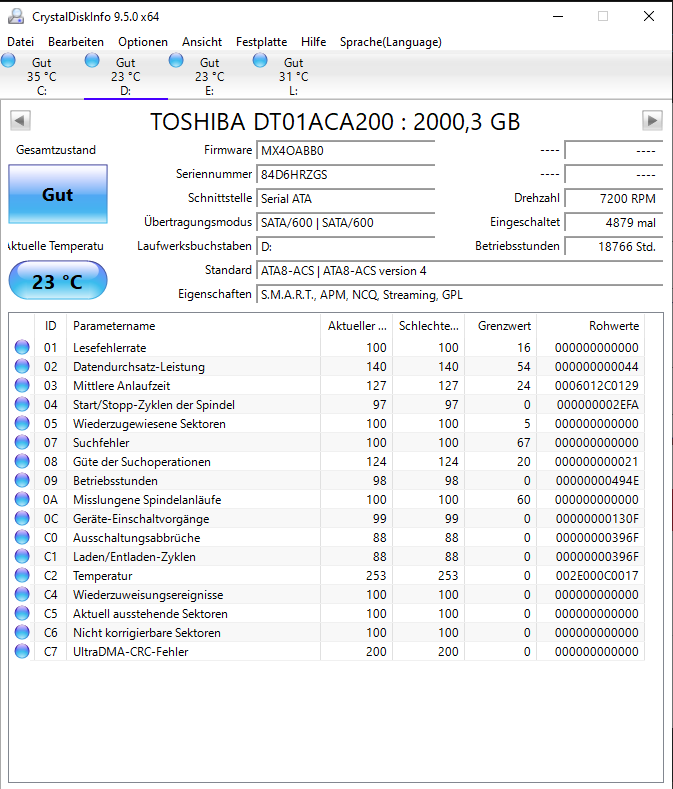This screenshot has height=789, width=673.
Task: Click the Gesamtzustand label
Action: [56, 150]
